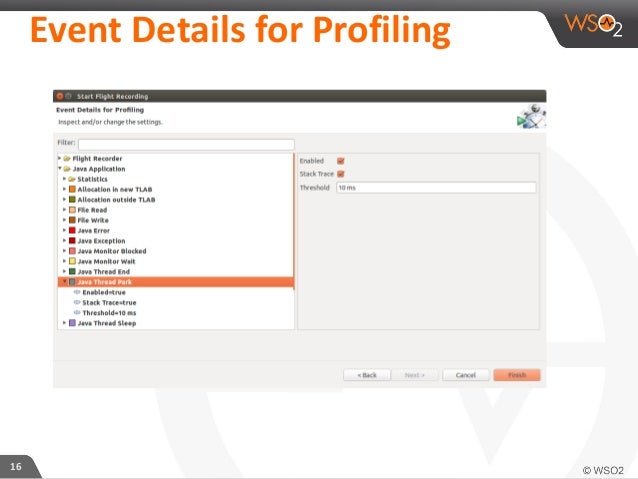Click the Java Thread Park icon
Image resolution: width=638 pixels, height=479 pixels.
pyautogui.click(x=72, y=282)
